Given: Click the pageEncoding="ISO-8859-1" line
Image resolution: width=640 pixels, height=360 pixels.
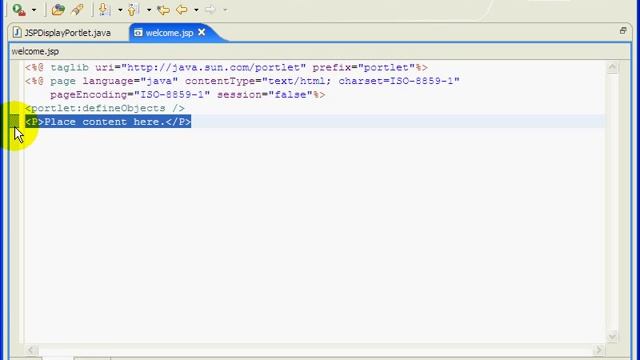Looking at the screenshot, I should pyautogui.click(x=188, y=95).
